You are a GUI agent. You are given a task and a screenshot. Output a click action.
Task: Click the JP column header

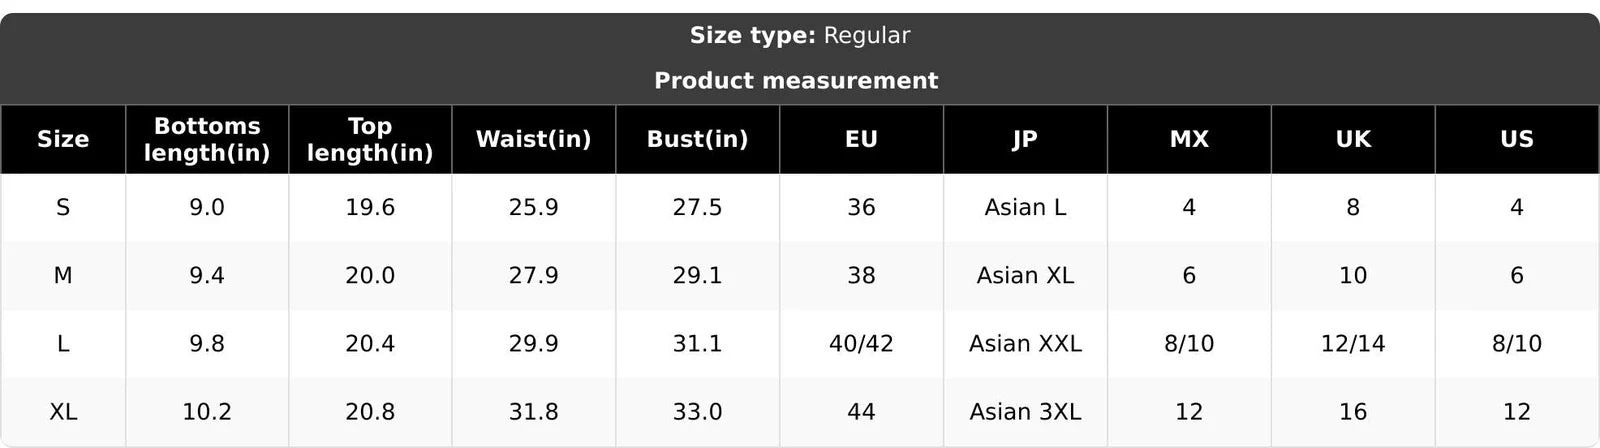point(1025,139)
